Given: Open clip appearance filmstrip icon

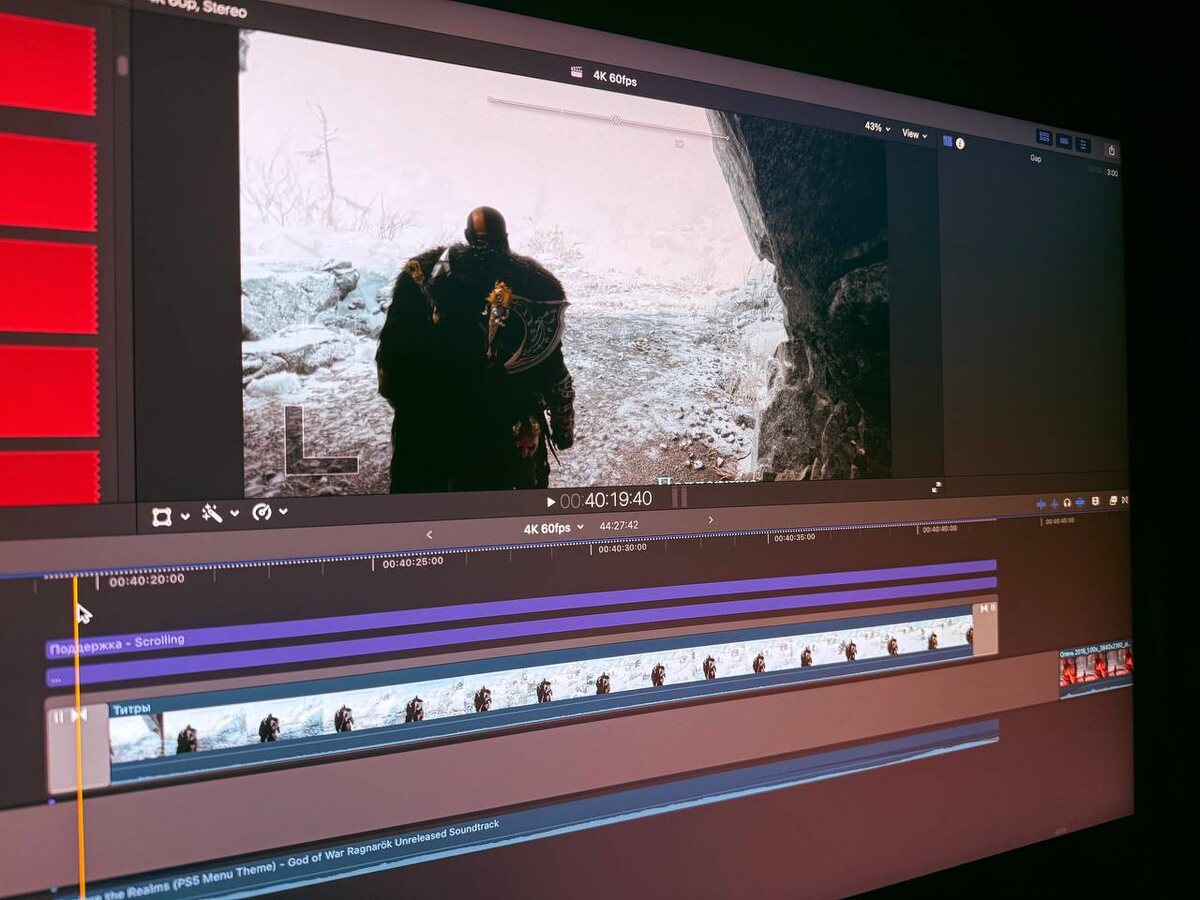Looking at the screenshot, I should tap(1096, 501).
